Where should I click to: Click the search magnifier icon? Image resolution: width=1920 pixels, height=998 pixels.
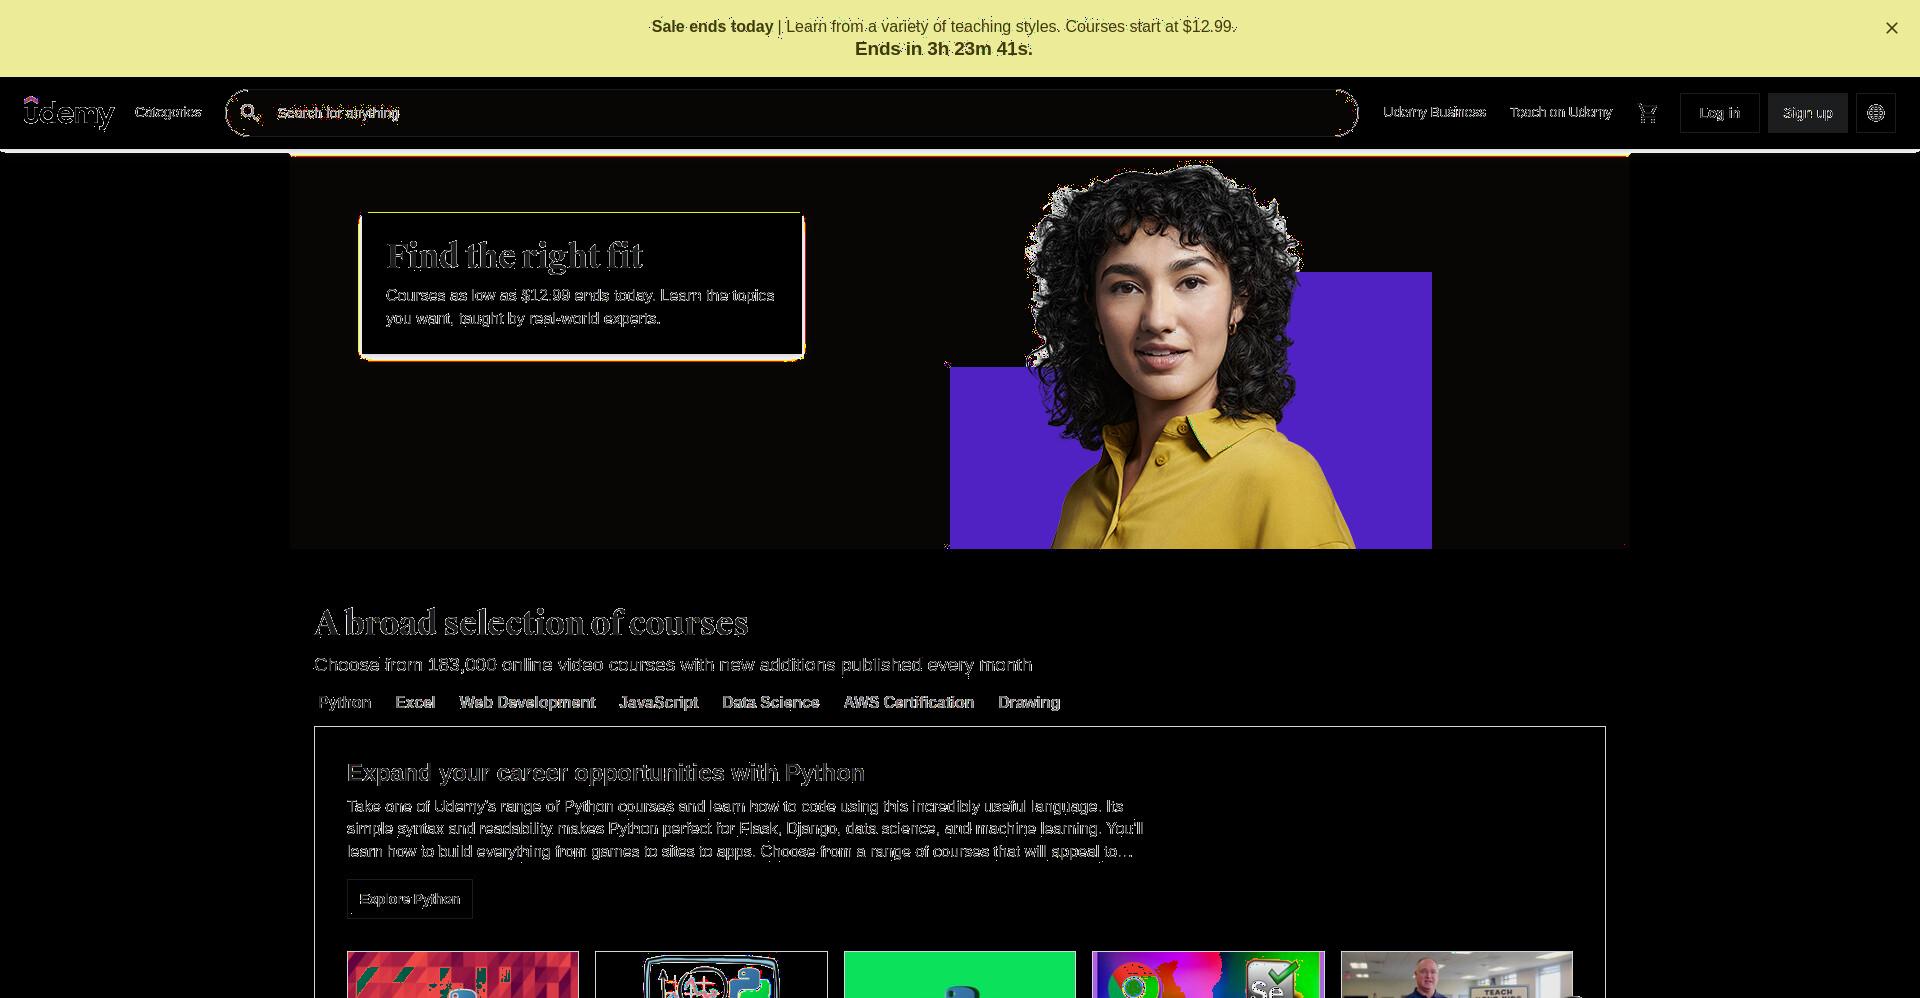pyautogui.click(x=250, y=113)
